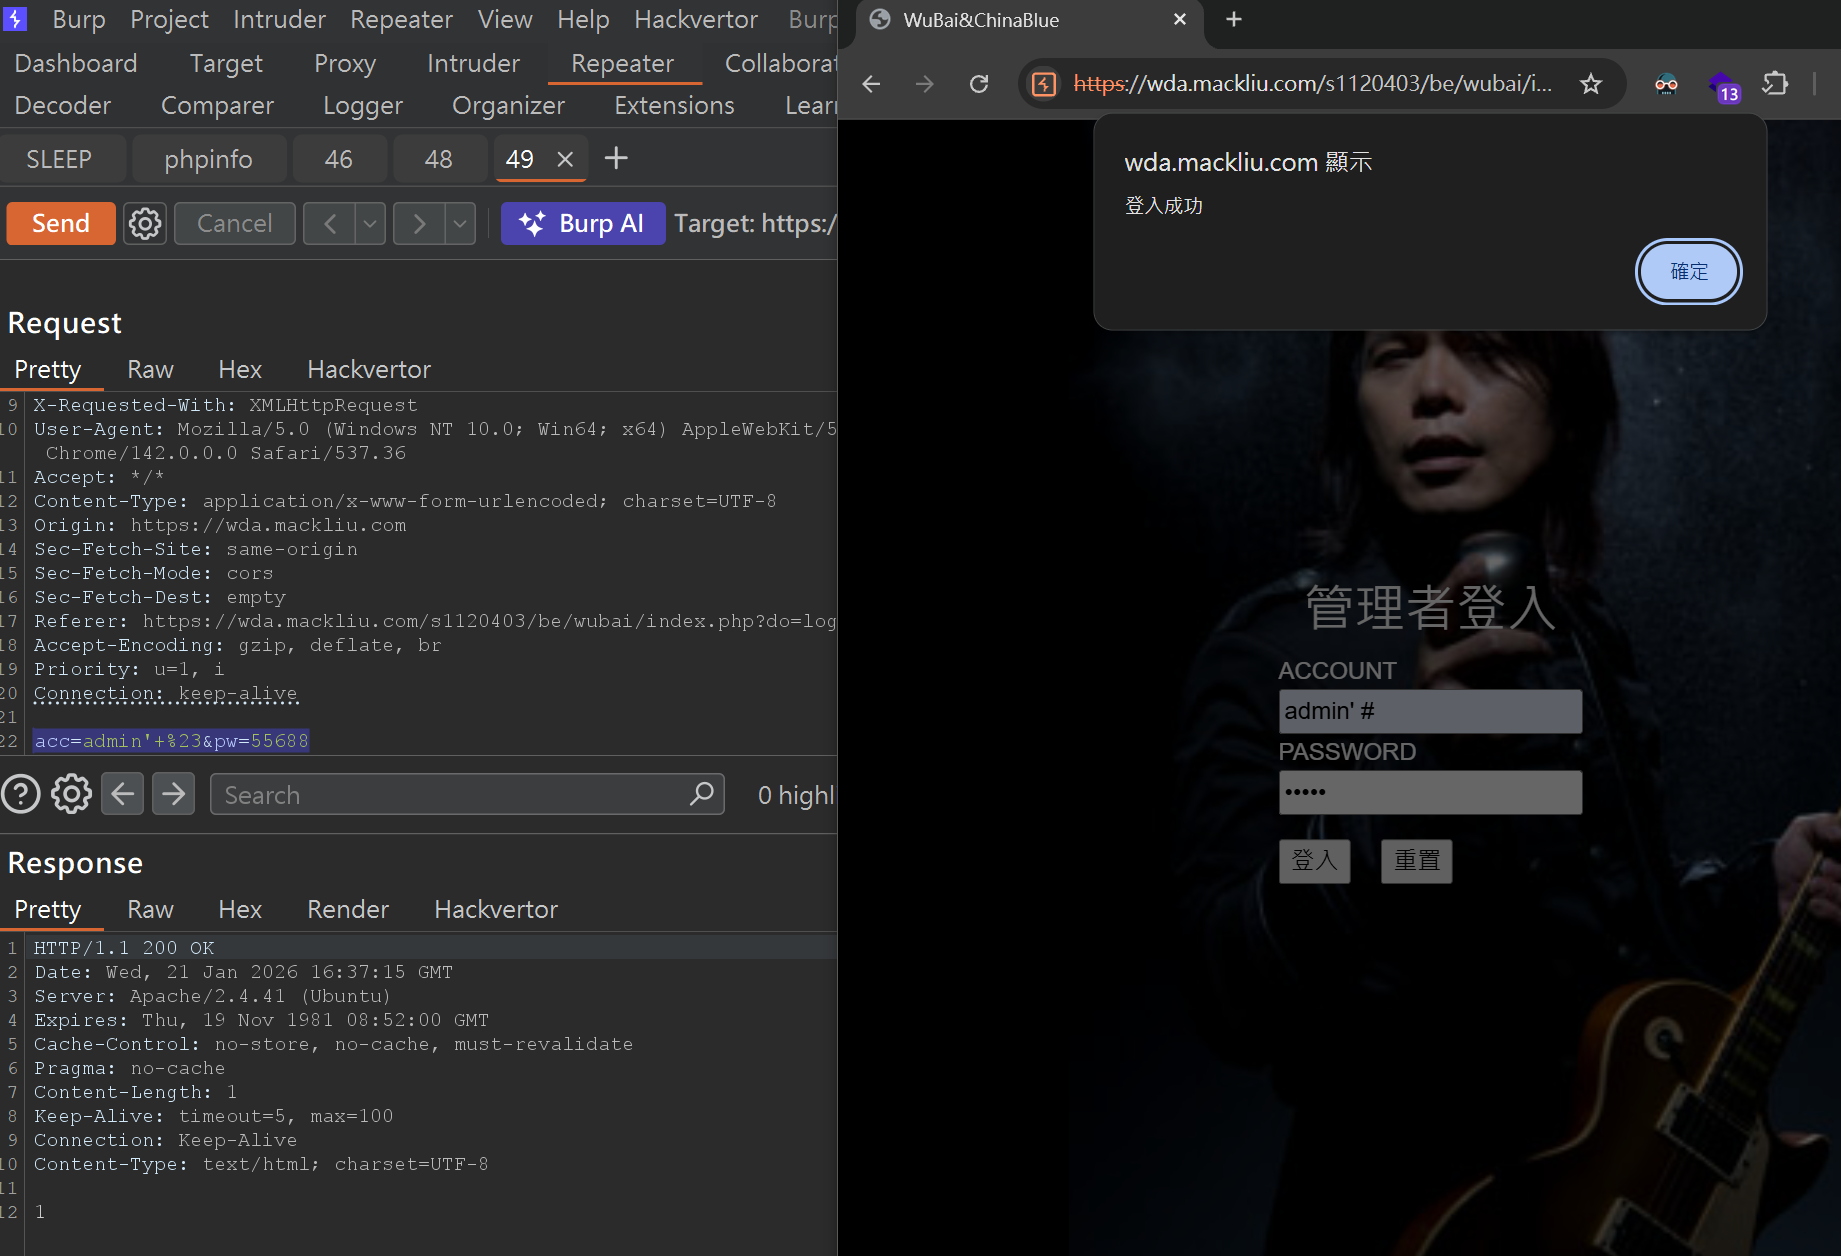Open the View menu
The image size is (1841, 1256).
[x=505, y=19]
